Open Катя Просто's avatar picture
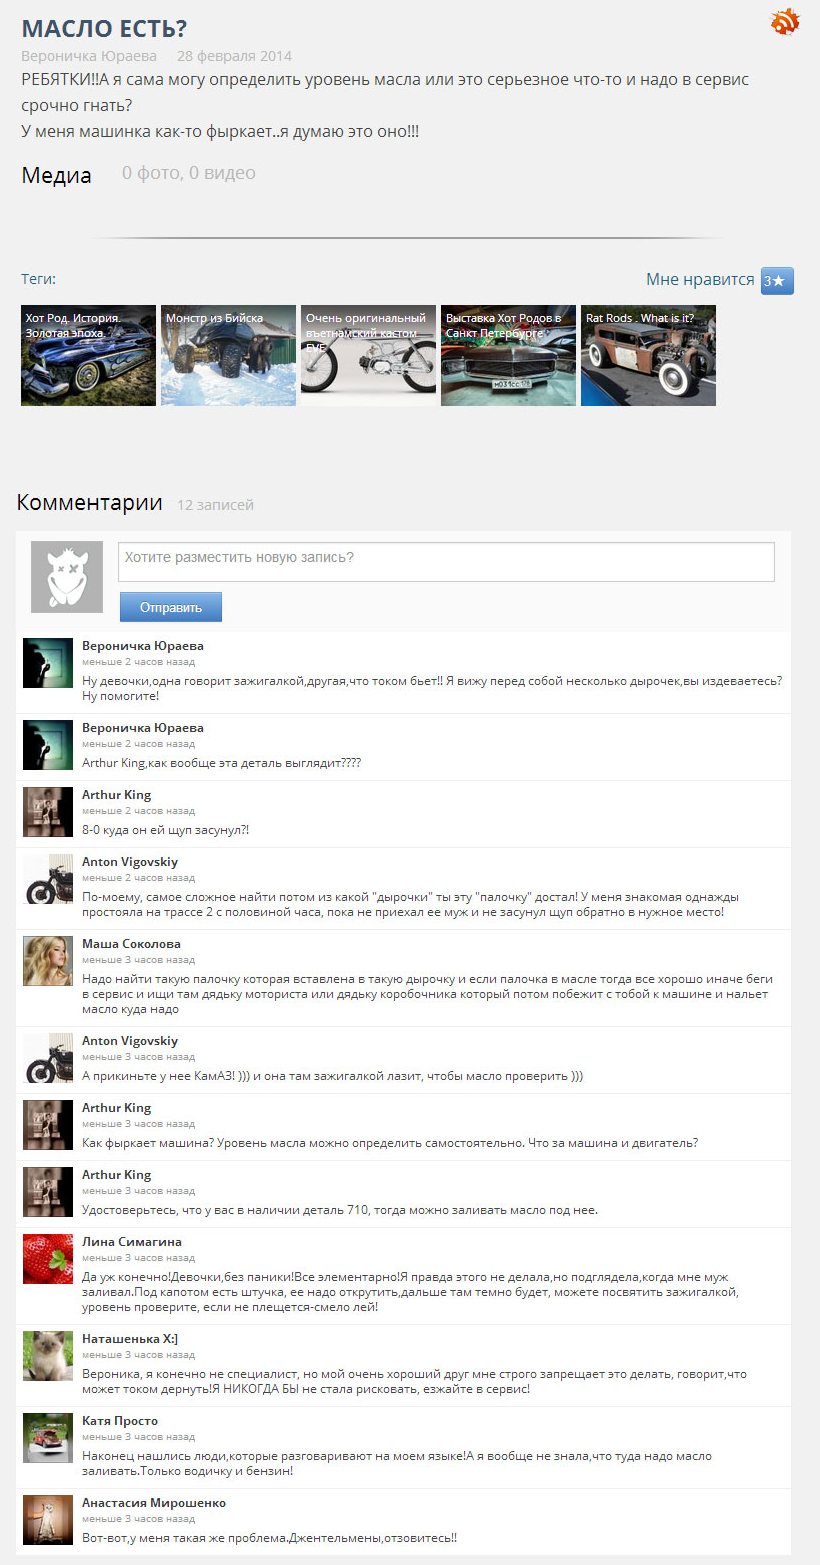This screenshot has width=820, height=1565. [48, 1438]
